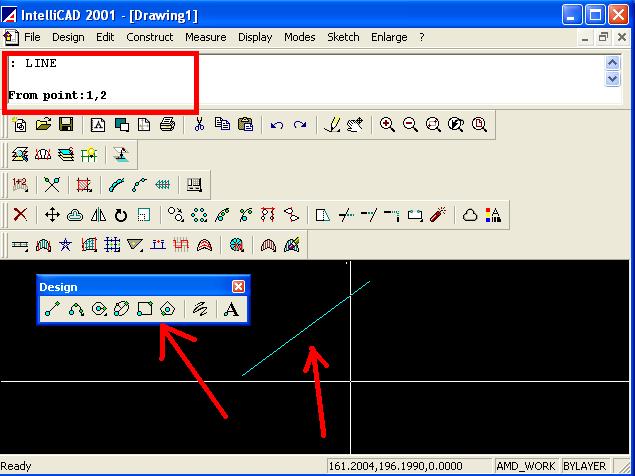Select the Move four-arrow tool
This screenshot has height=476, width=635.
pos(52,215)
